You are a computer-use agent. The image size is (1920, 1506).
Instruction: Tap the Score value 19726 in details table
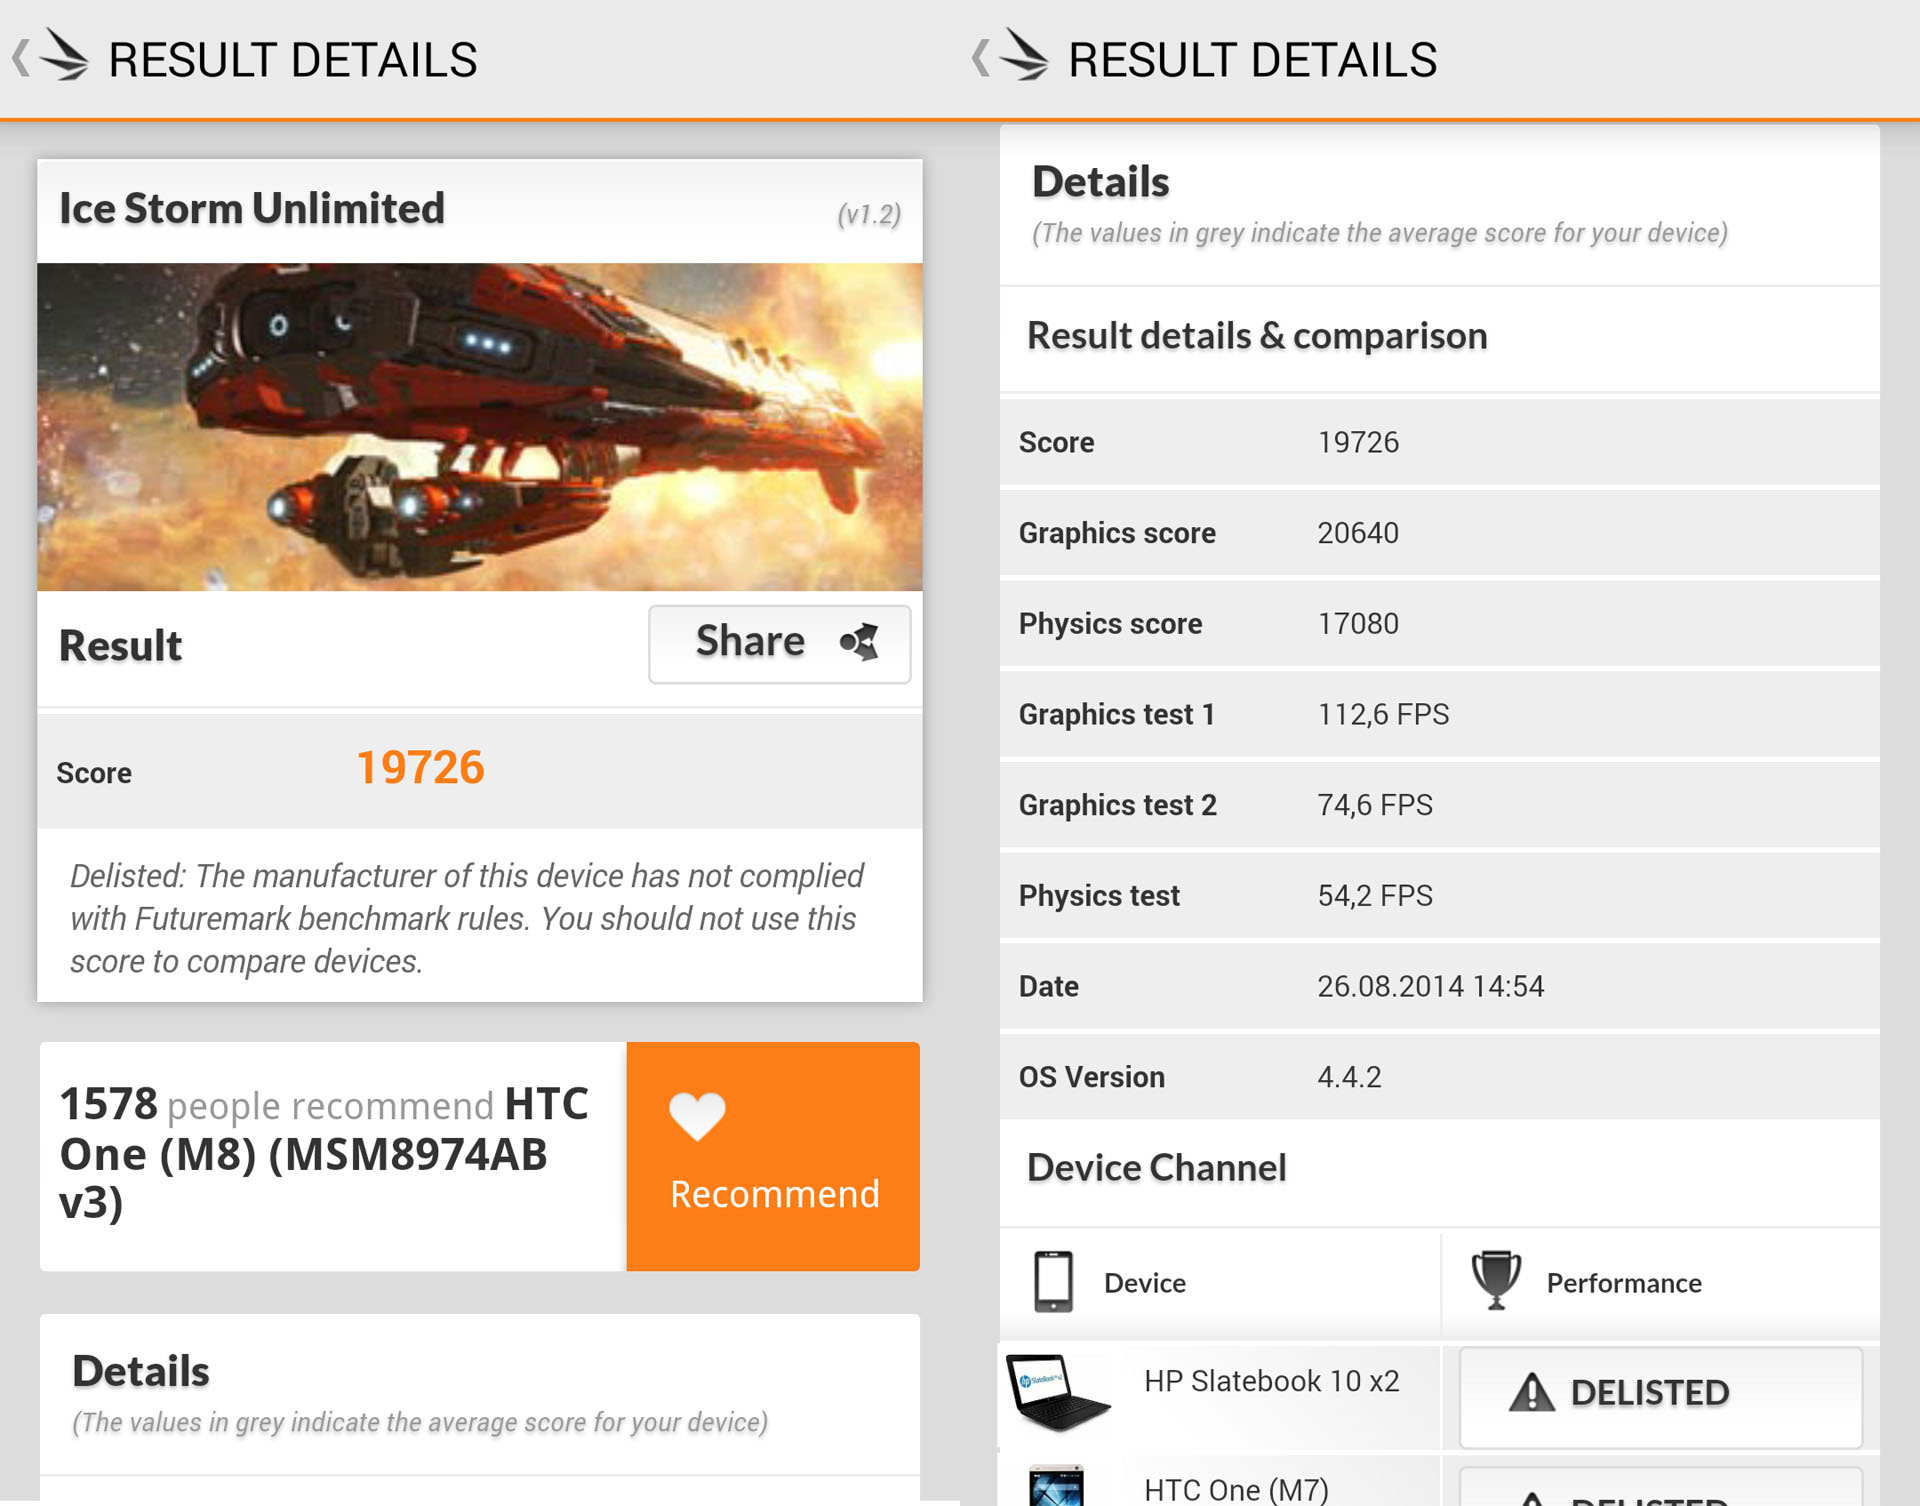[1358, 442]
